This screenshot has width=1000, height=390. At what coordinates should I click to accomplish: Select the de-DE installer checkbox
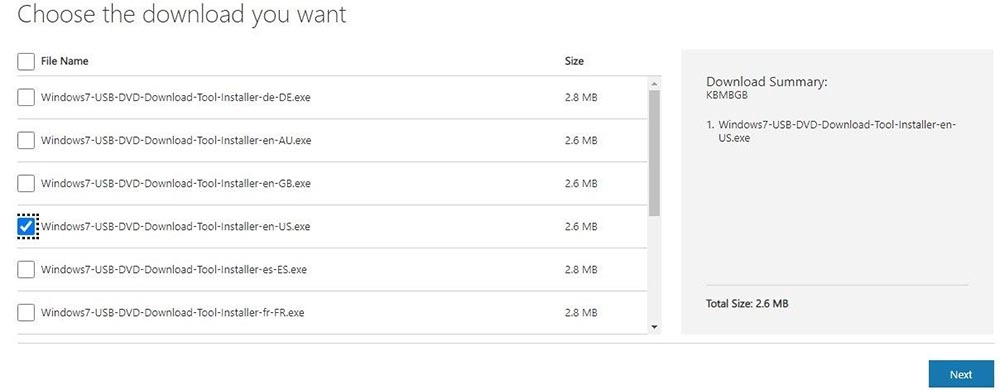point(26,98)
